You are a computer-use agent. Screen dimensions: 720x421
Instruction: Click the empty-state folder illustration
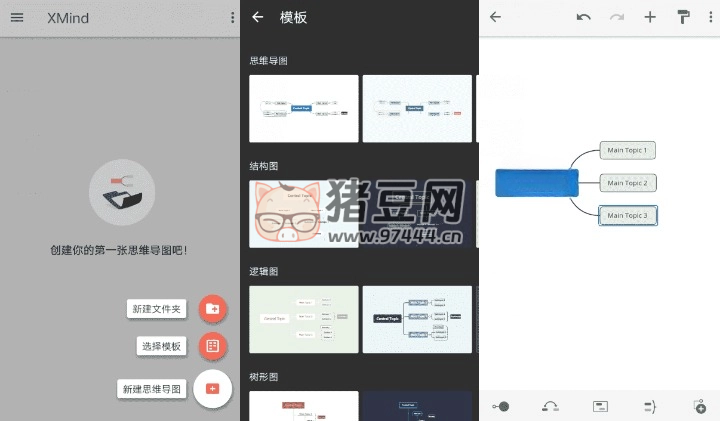pyautogui.click(x=122, y=192)
